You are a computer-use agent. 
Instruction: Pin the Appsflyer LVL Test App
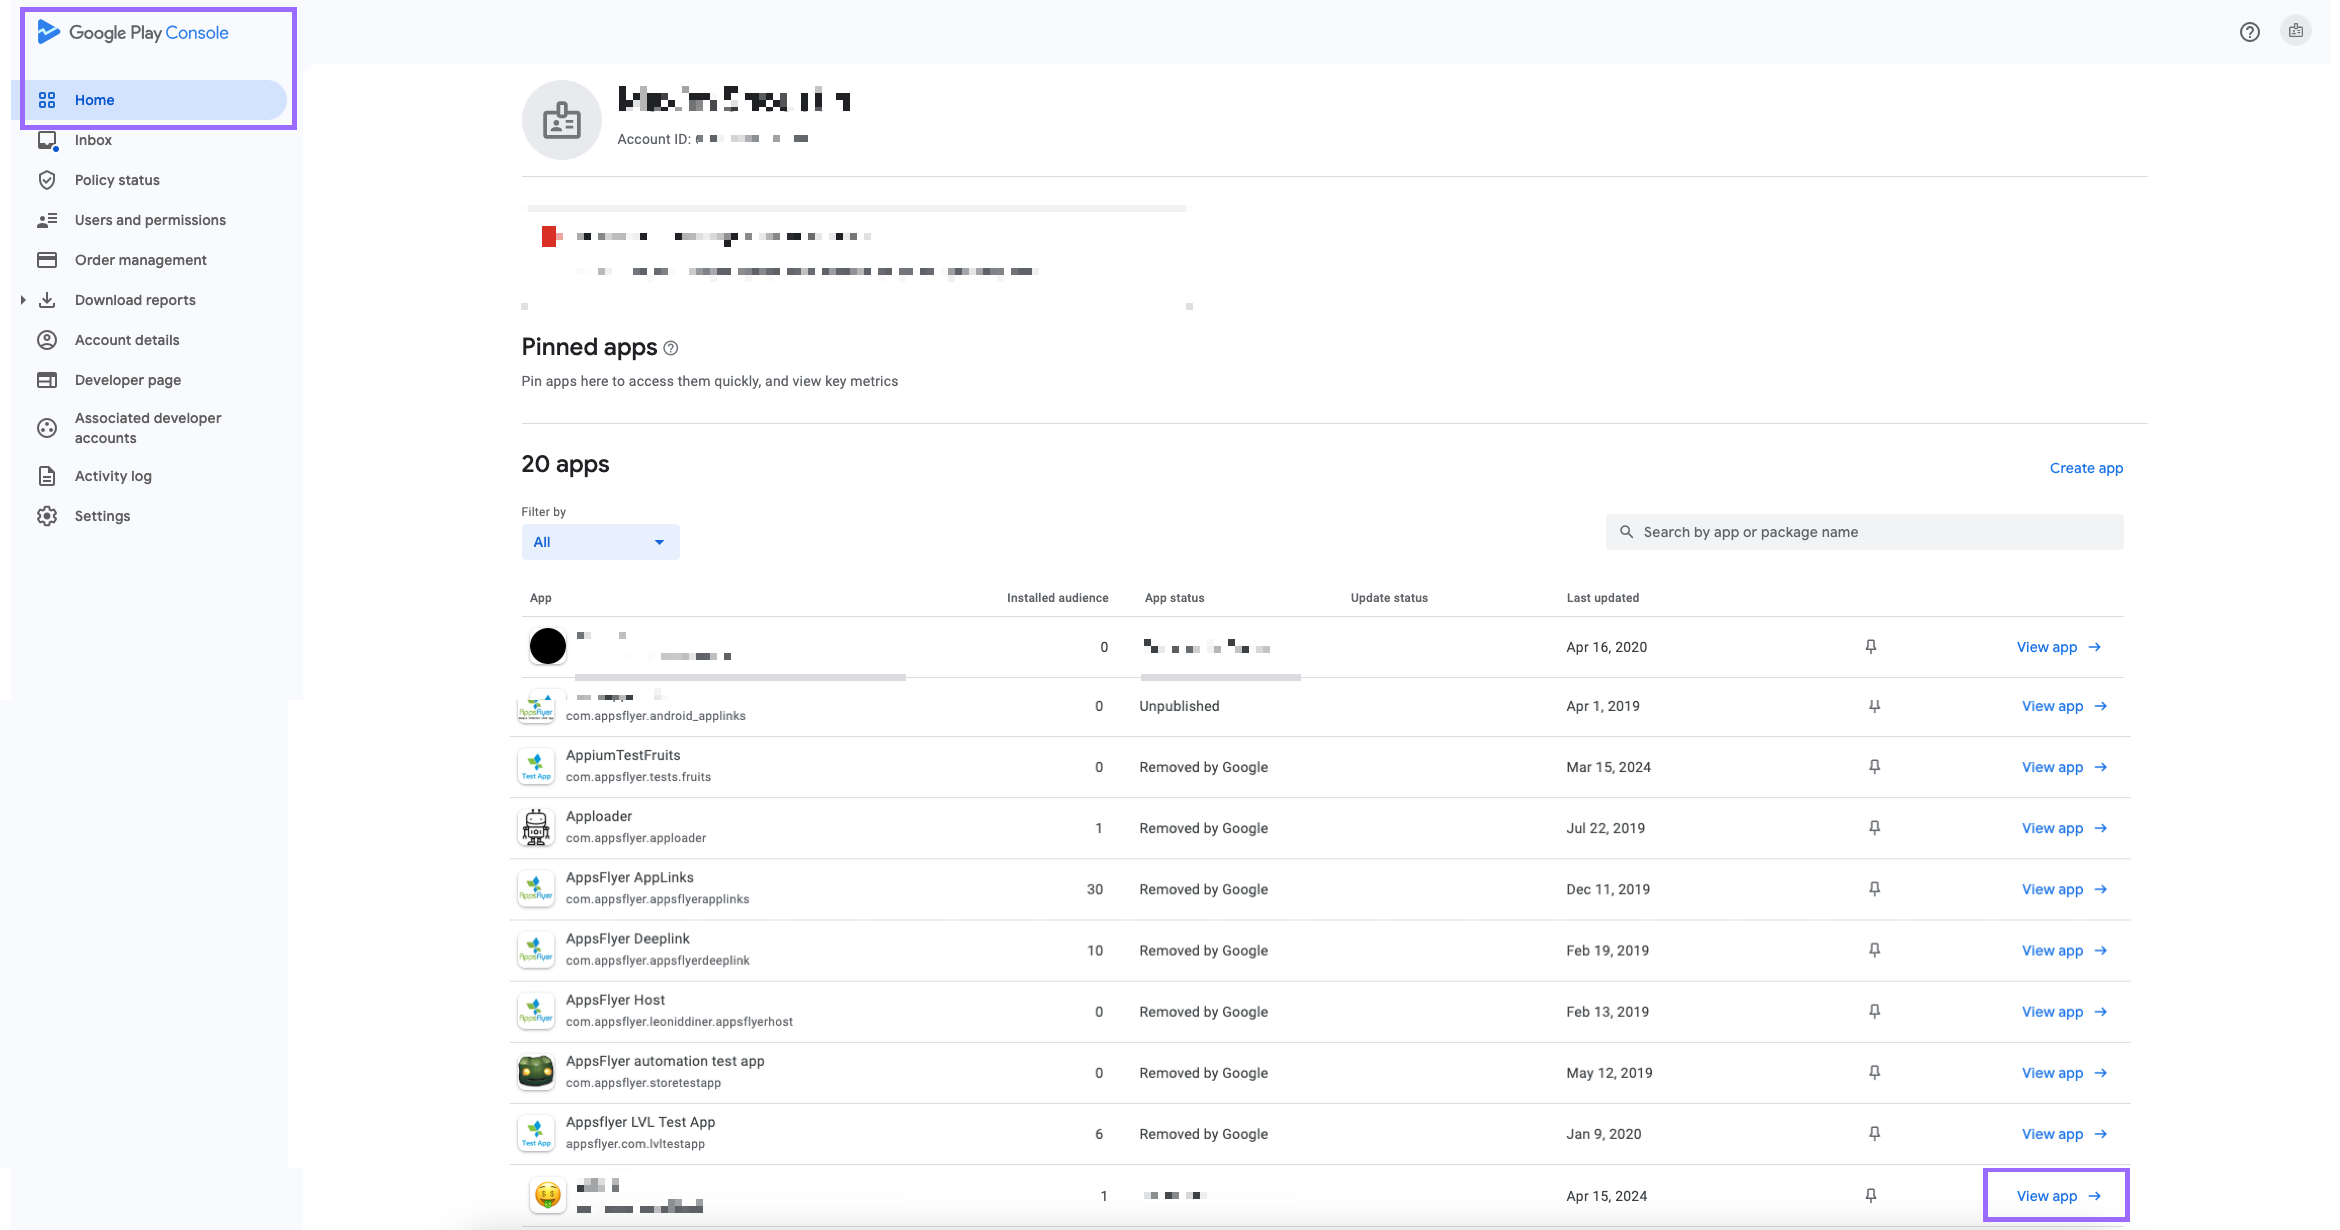click(1874, 1134)
